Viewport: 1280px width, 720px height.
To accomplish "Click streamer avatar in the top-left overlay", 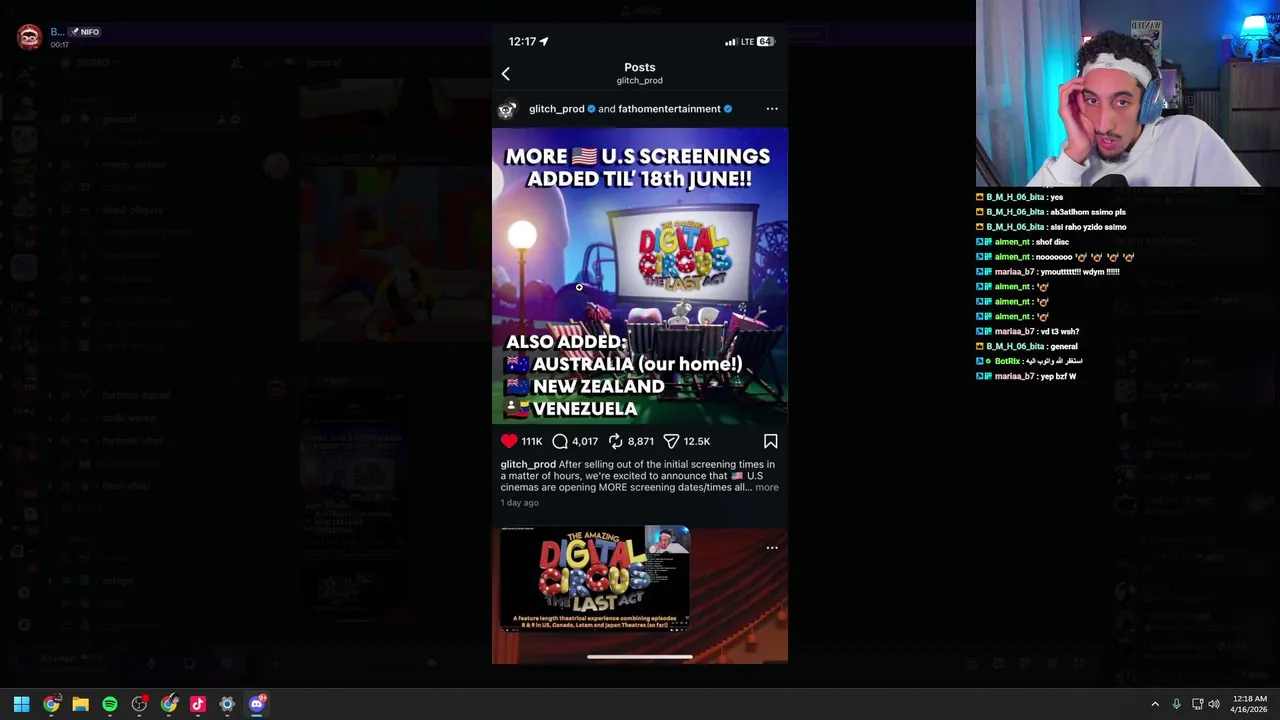I will 29,37.
